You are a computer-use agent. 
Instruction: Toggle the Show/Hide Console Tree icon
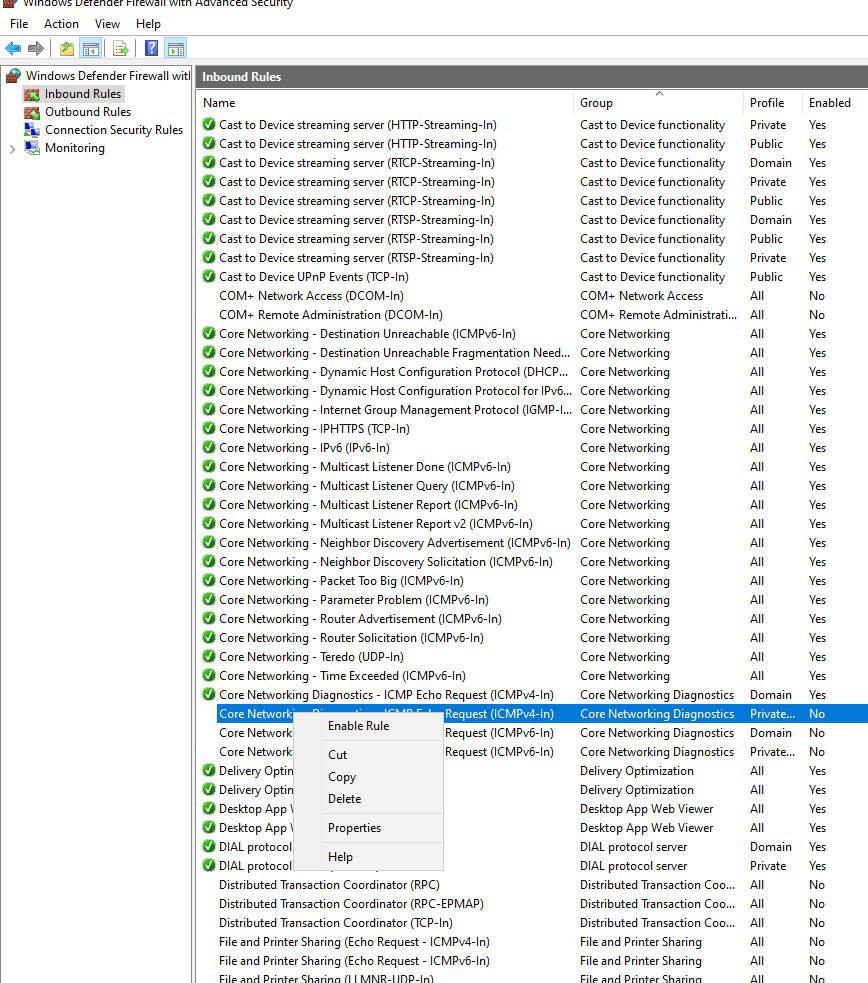click(x=91, y=48)
